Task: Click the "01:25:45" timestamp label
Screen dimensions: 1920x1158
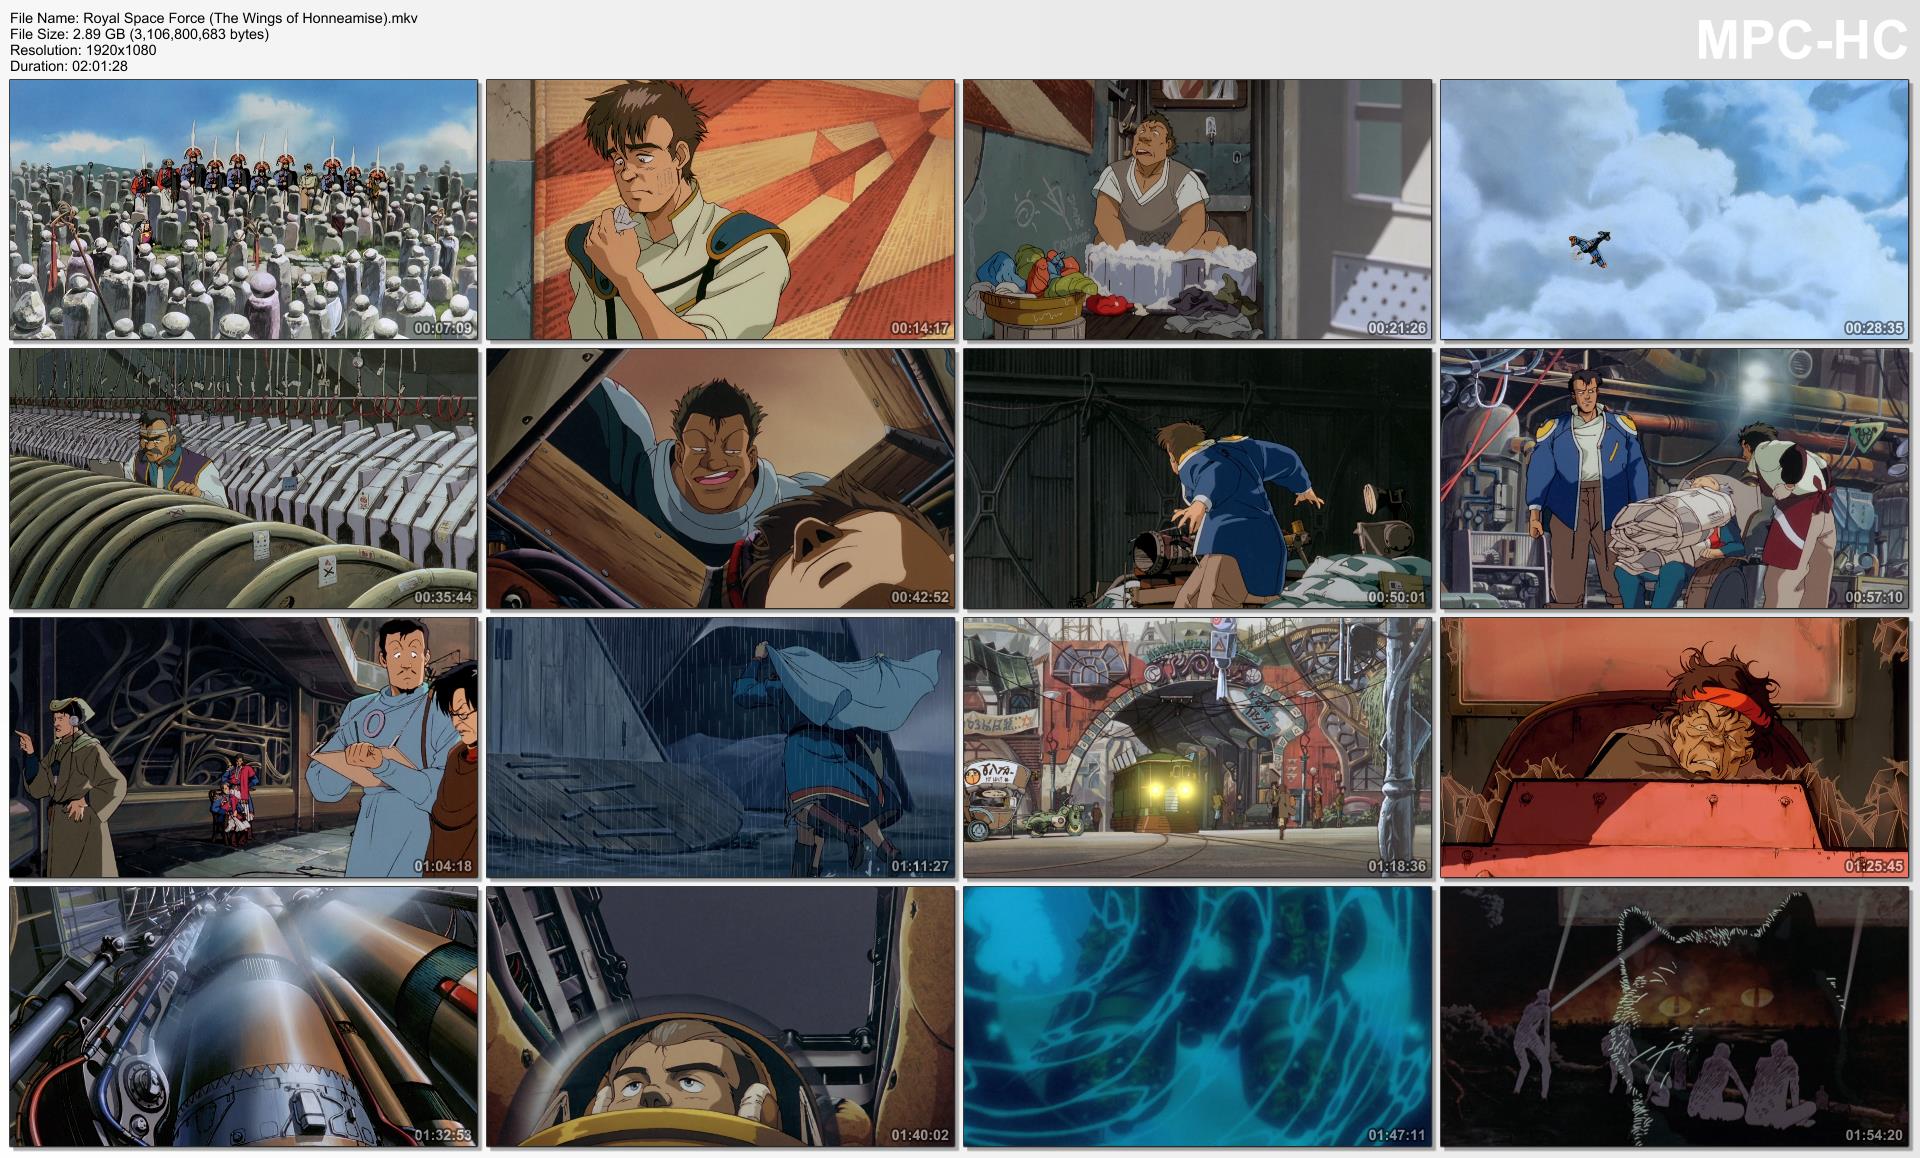Action: (x=1874, y=866)
